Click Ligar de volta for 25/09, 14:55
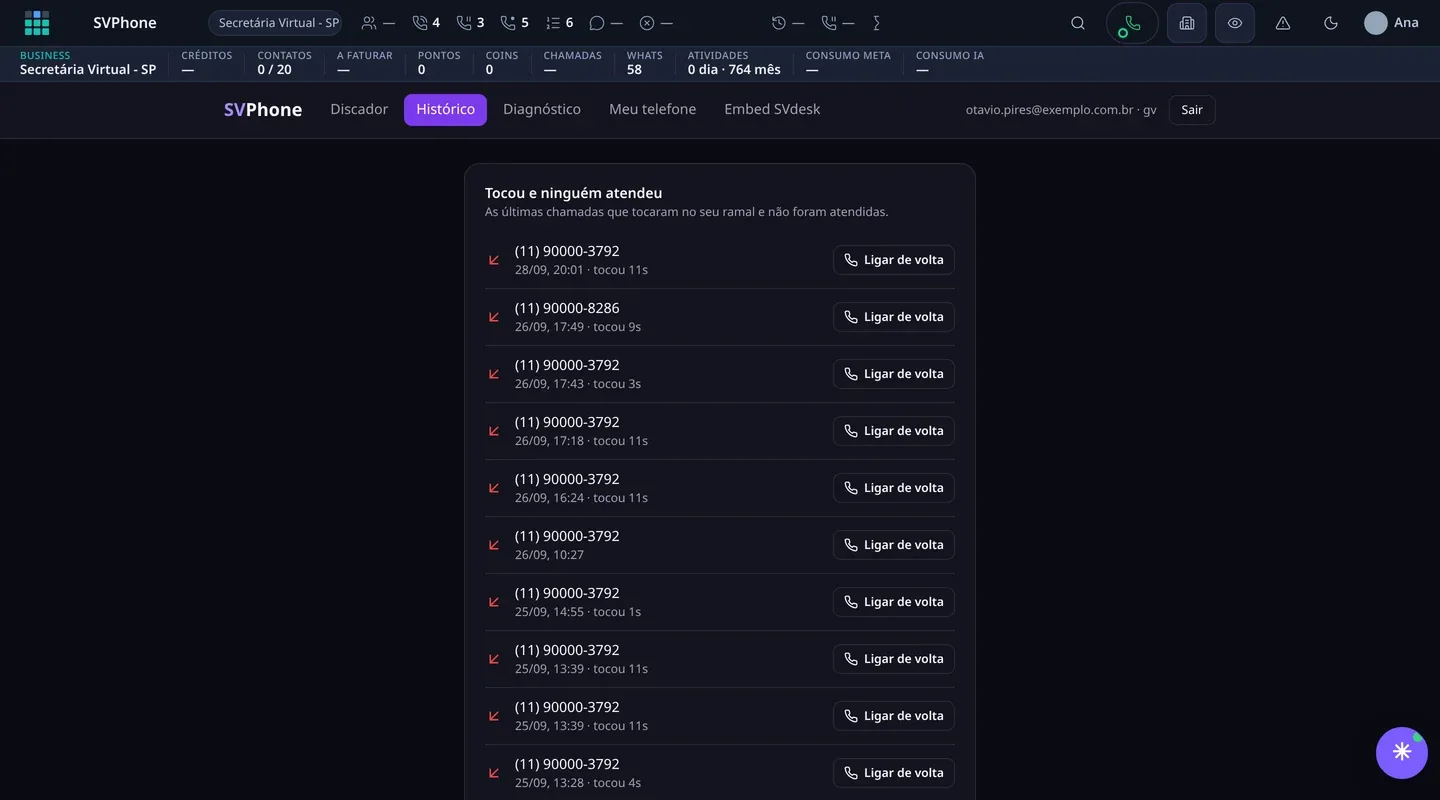 894,602
